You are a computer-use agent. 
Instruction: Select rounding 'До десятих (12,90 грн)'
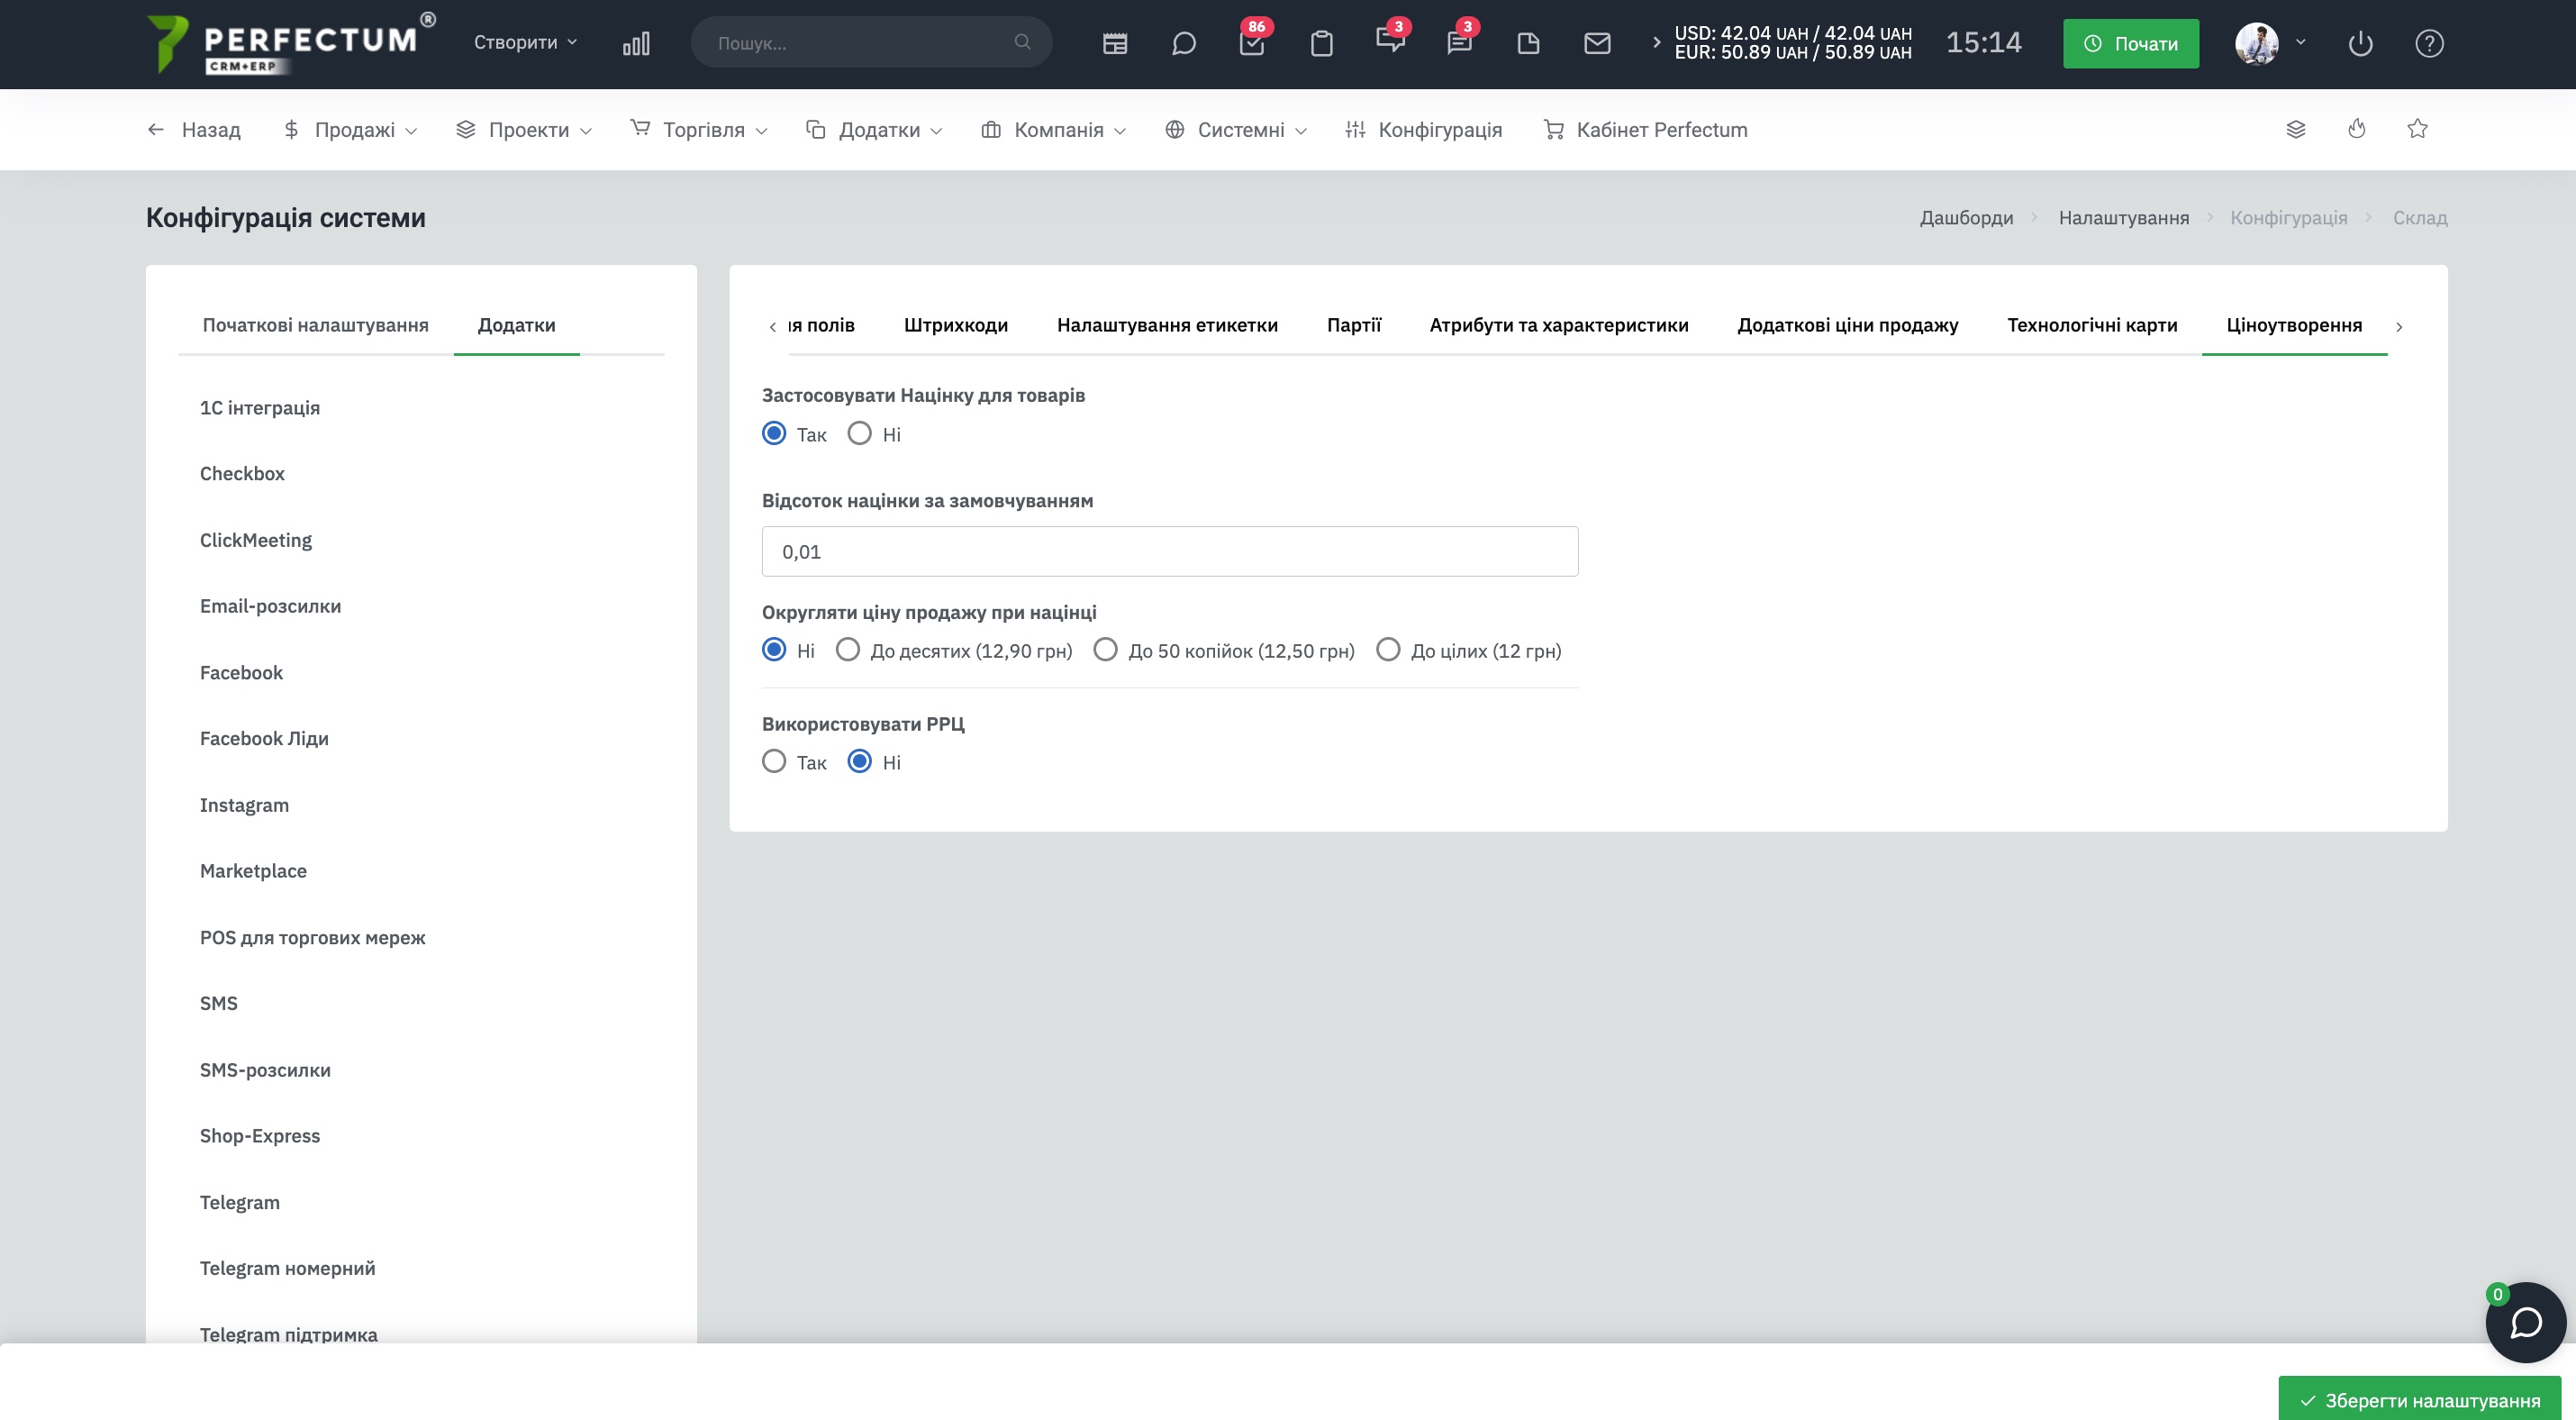pos(847,650)
